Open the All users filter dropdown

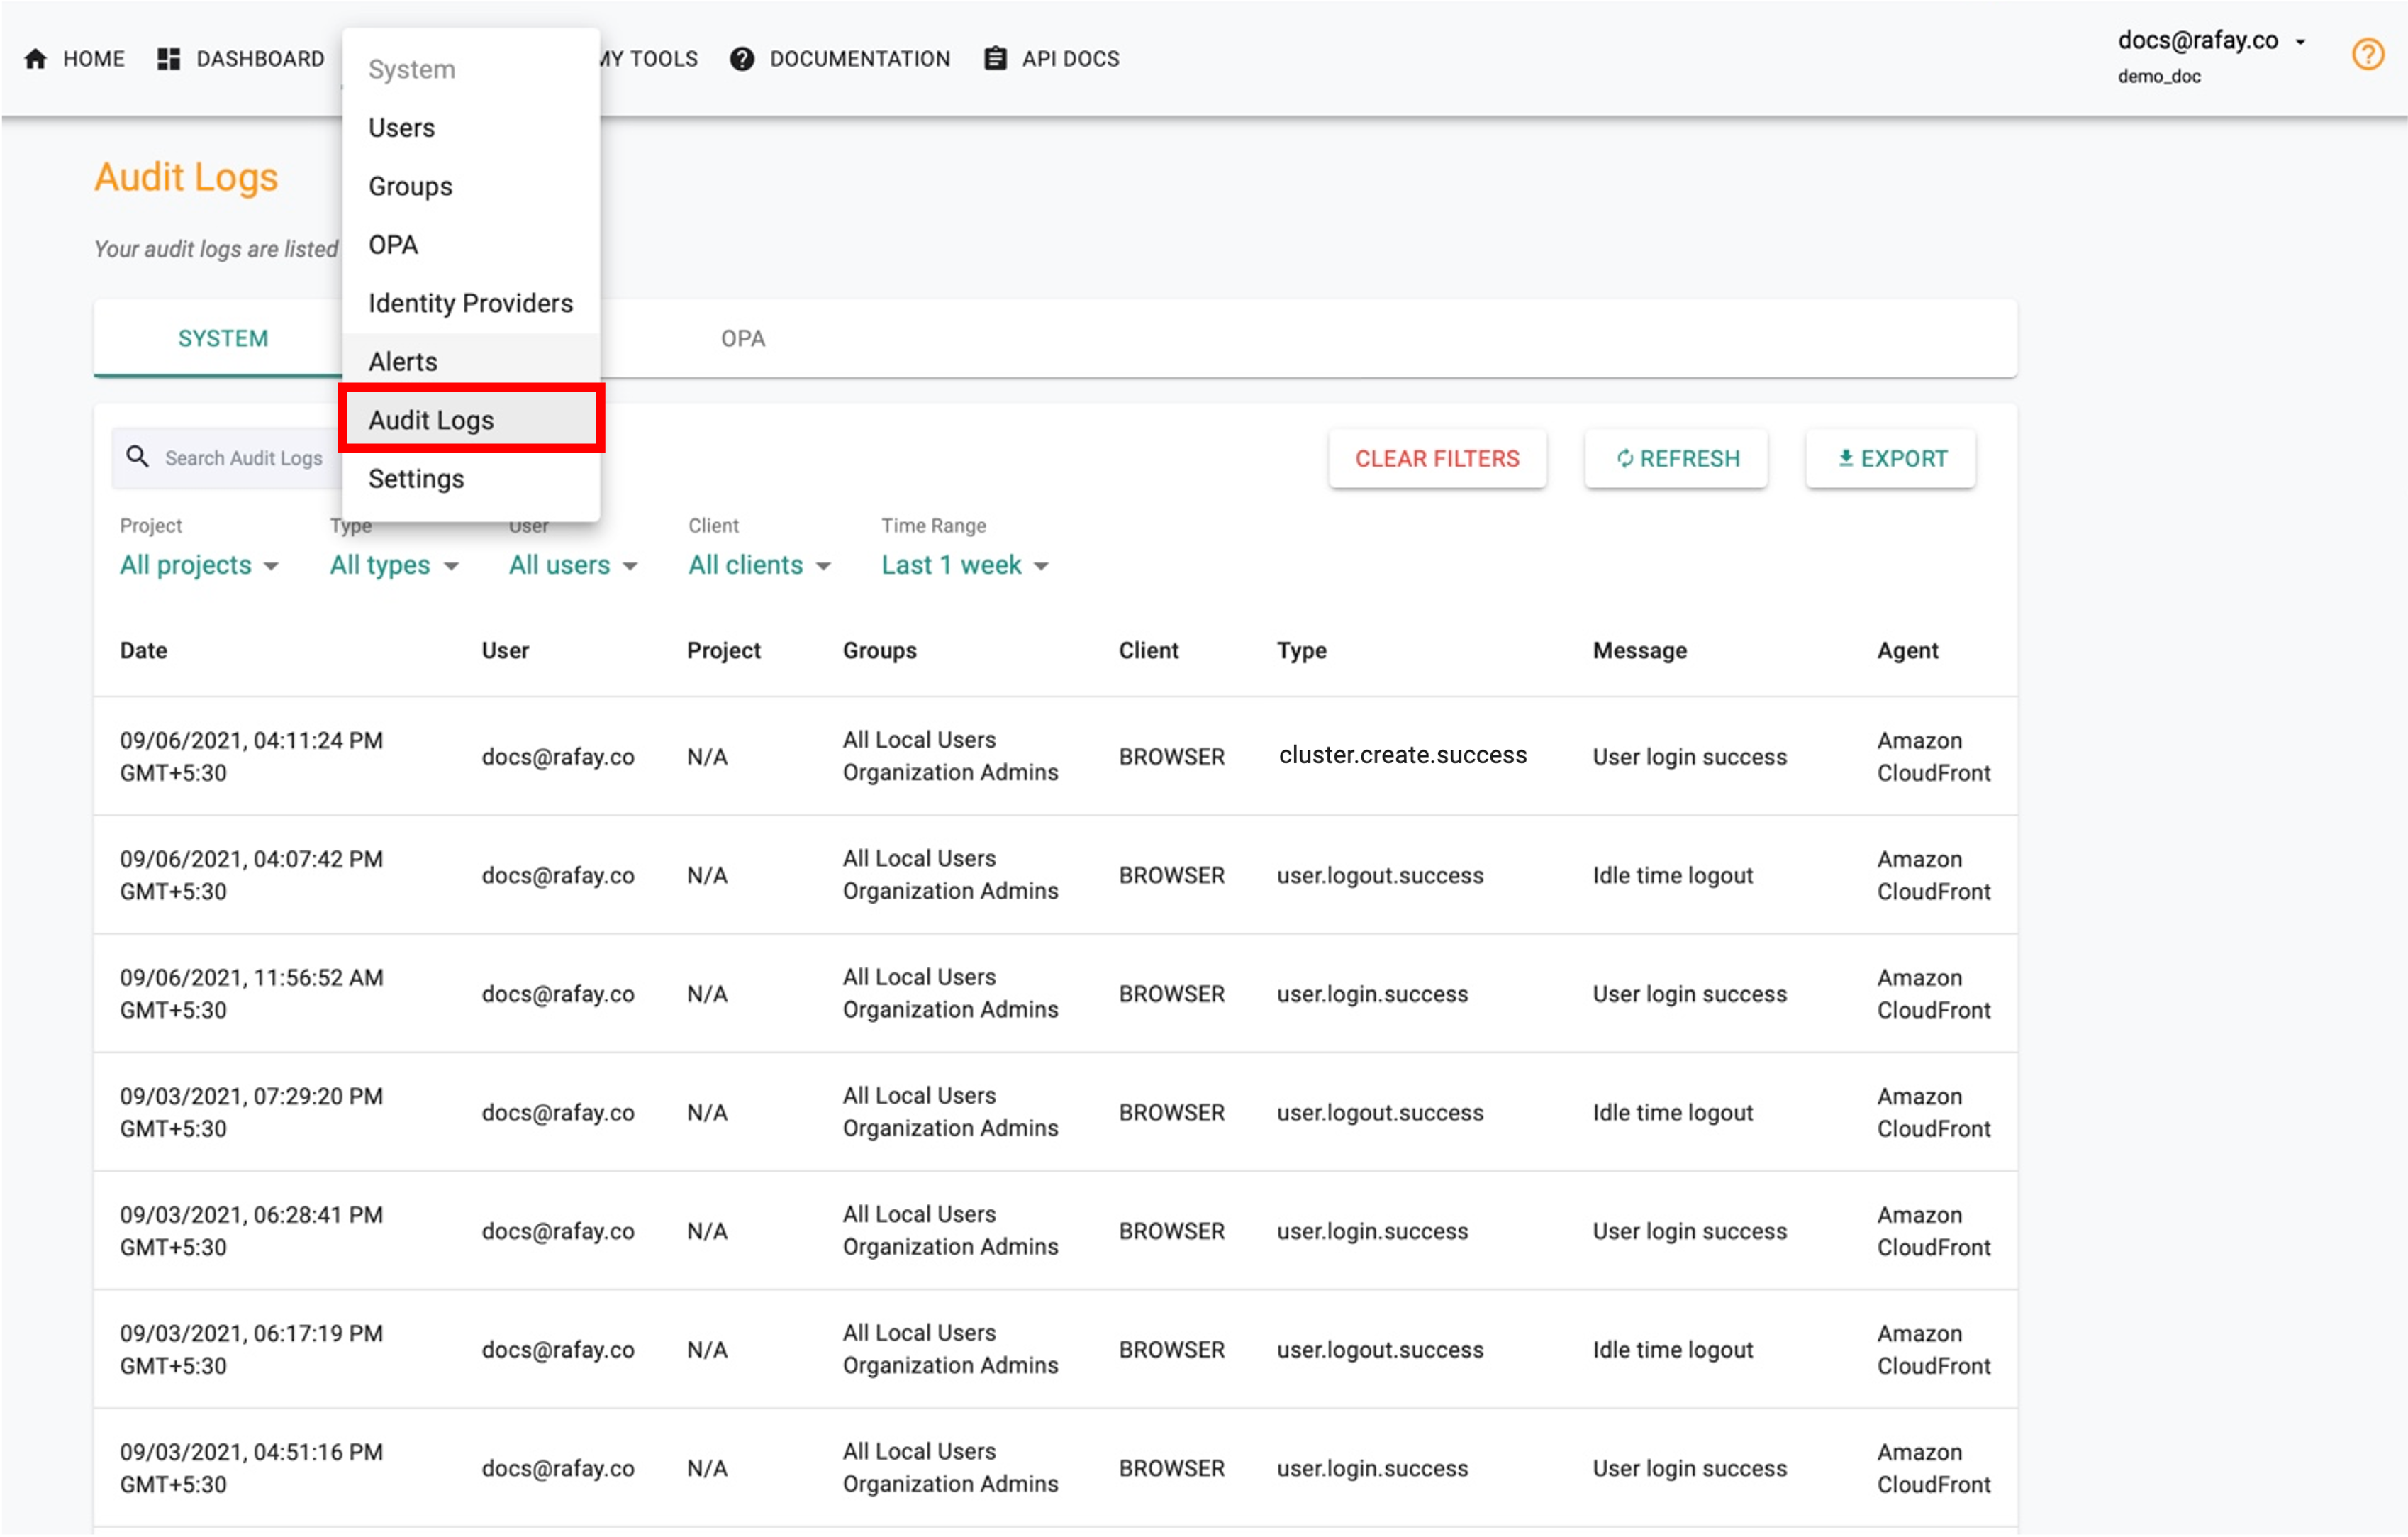click(573, 565)
